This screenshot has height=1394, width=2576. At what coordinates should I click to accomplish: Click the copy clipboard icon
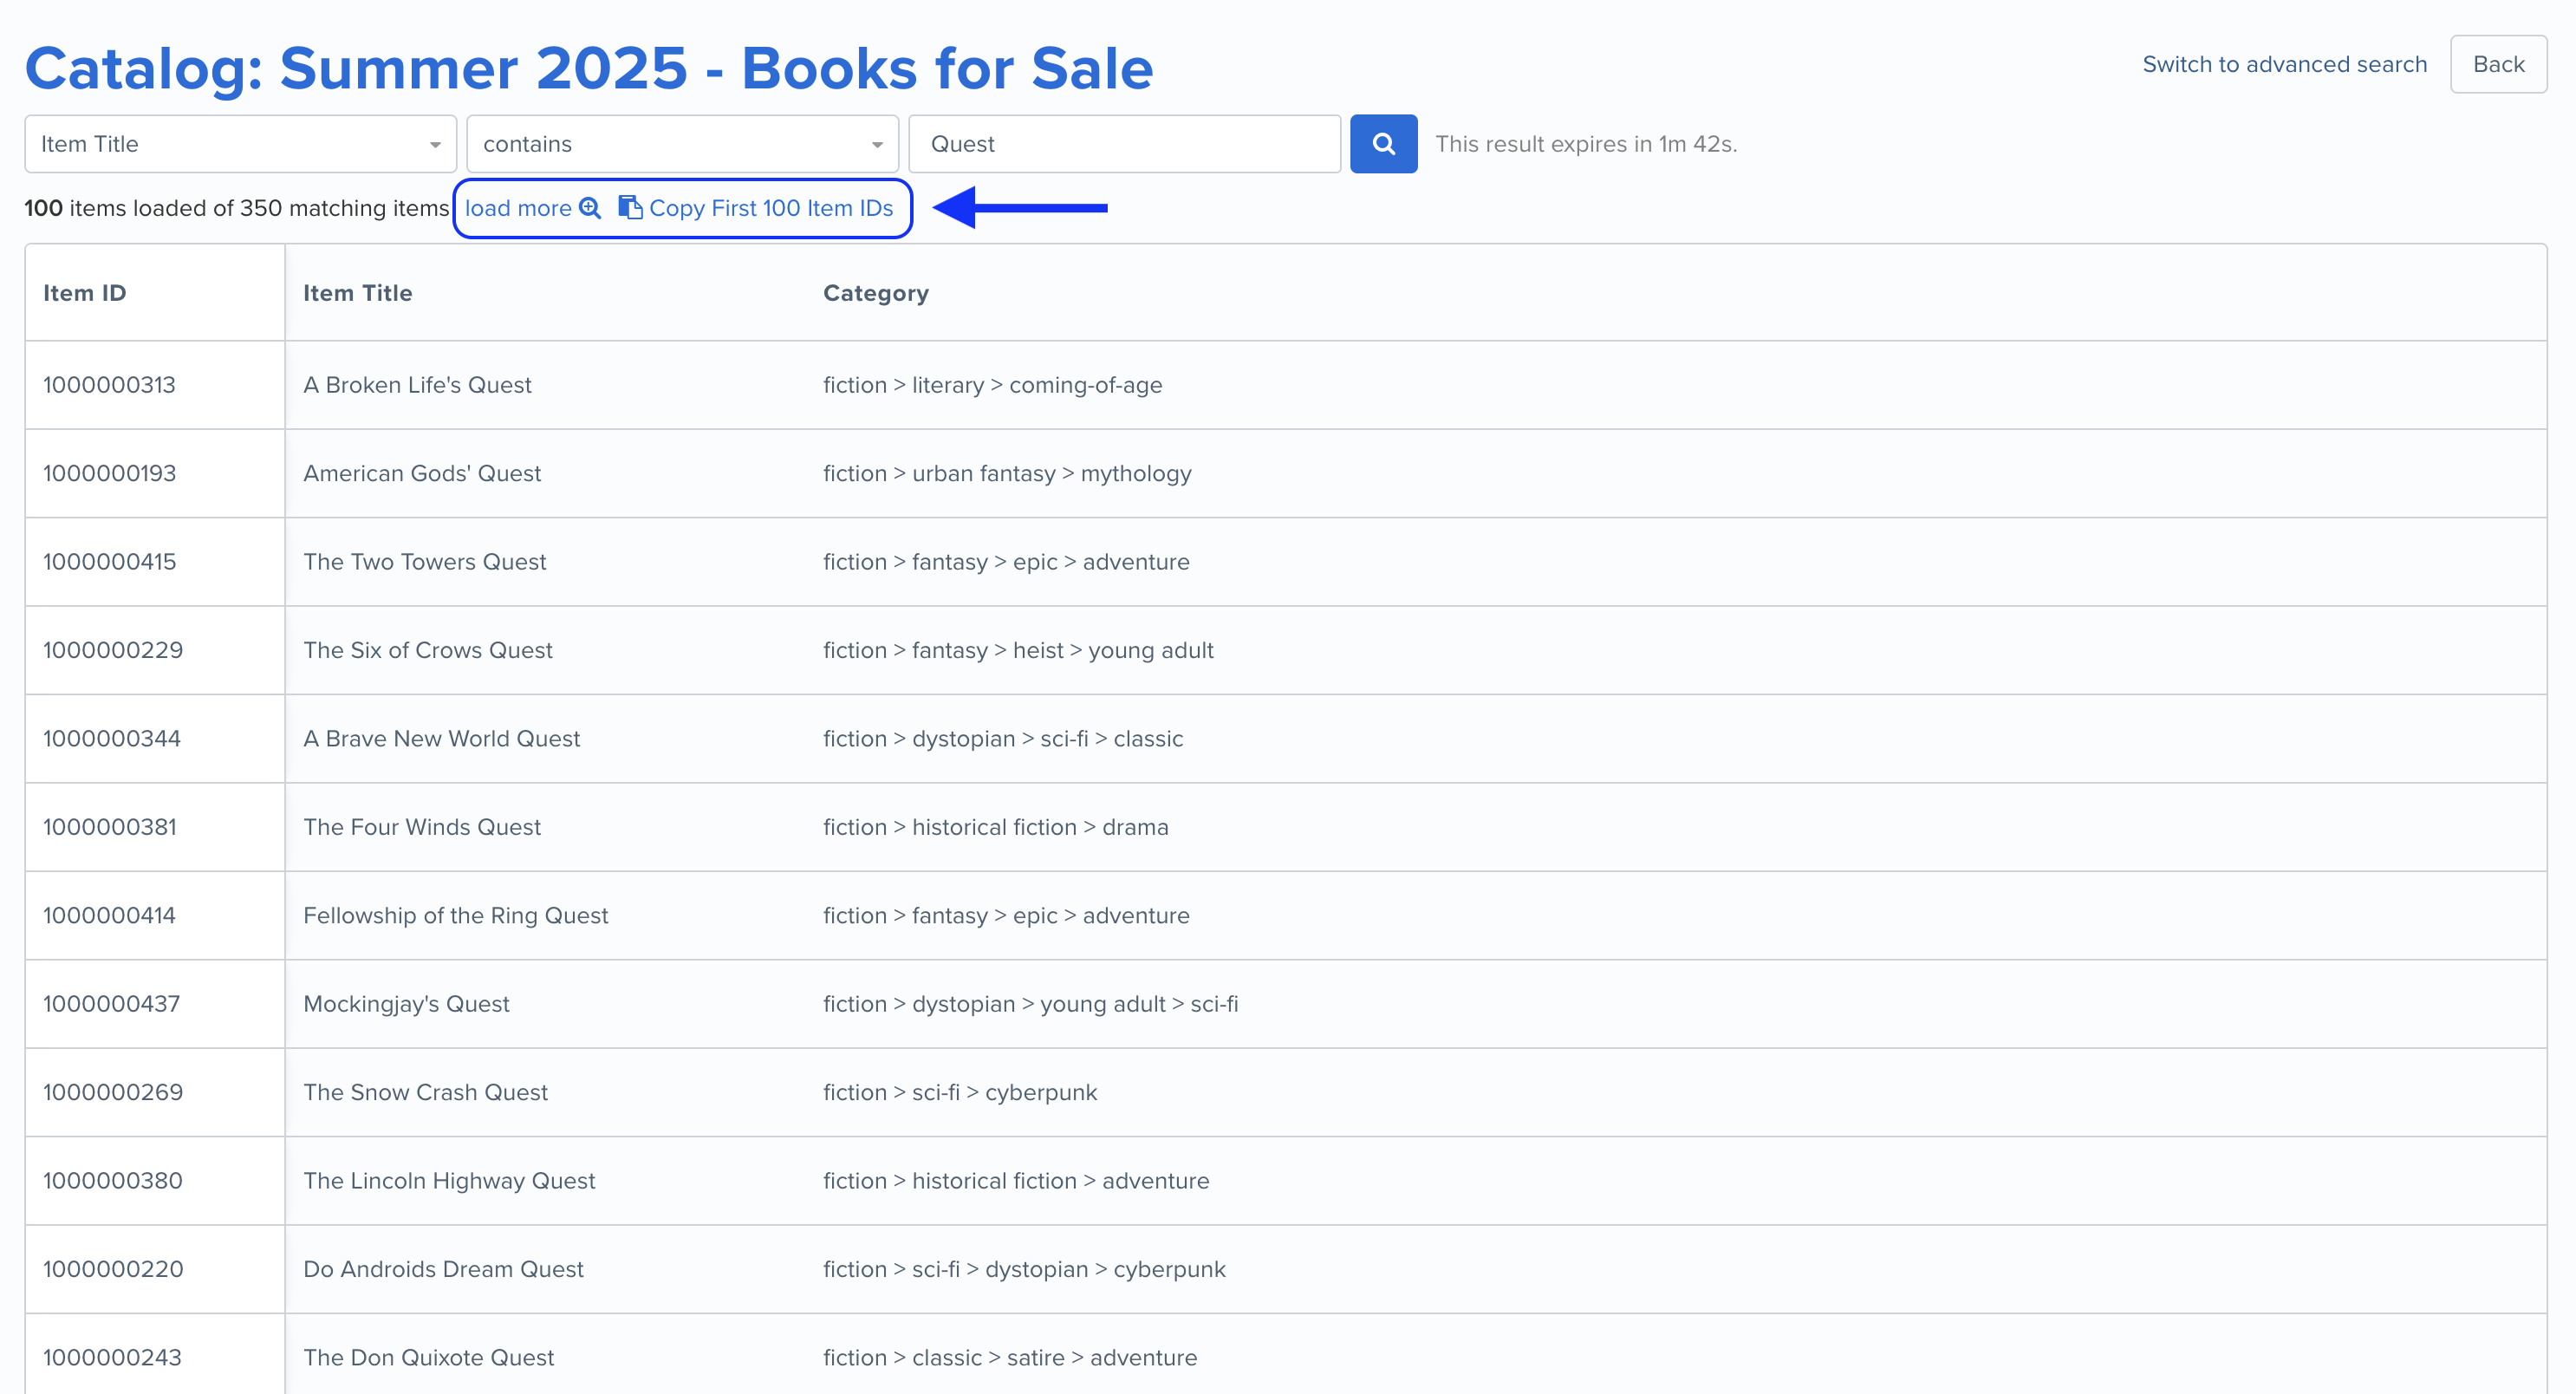[629, 208]
